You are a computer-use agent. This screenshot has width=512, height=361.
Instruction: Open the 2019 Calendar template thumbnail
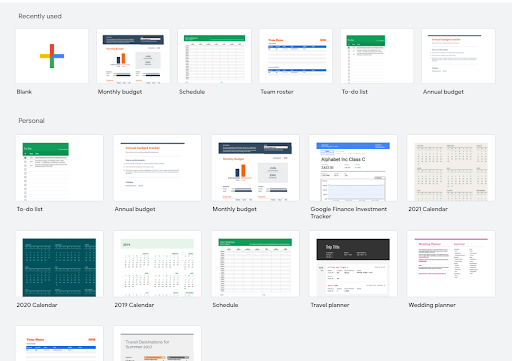point(157,264)
